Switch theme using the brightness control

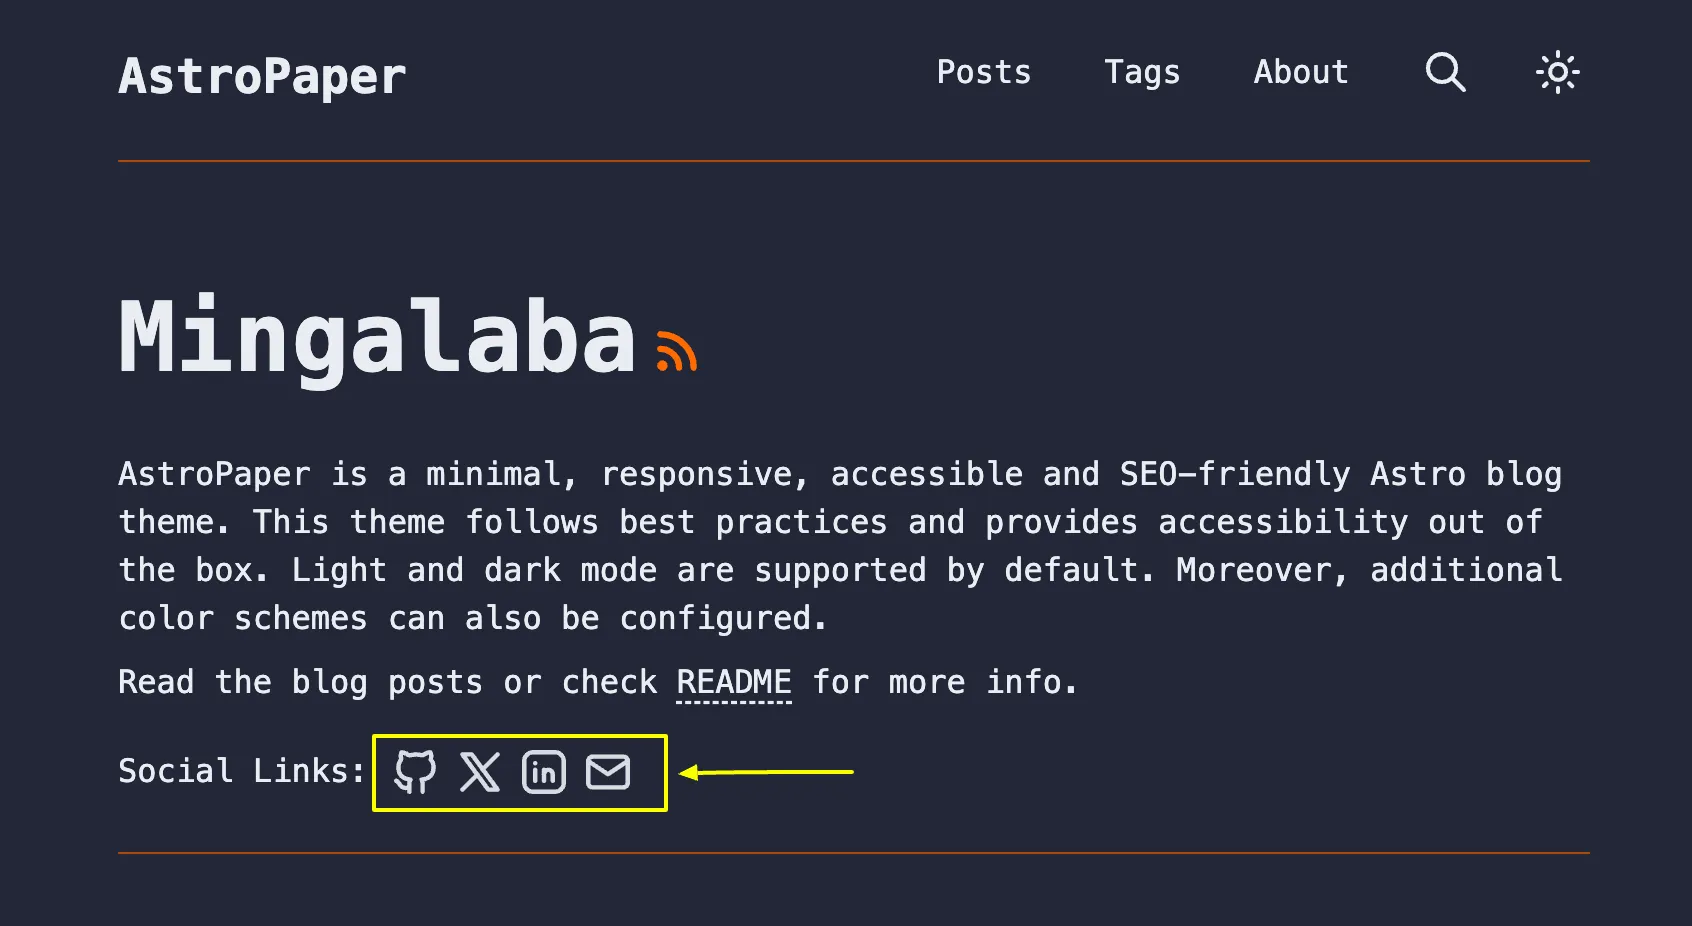click(x=1556, y=71)
